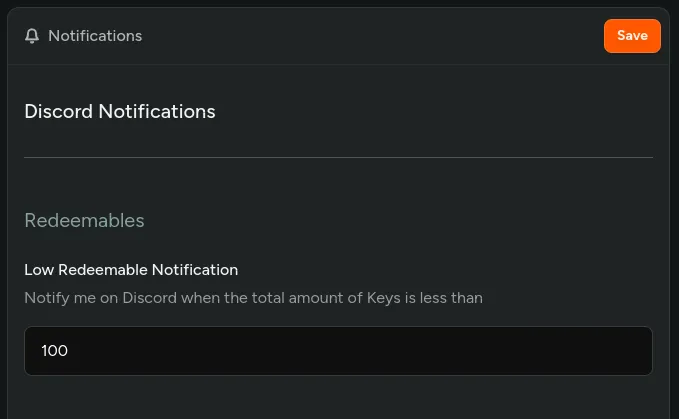
Task: Click the word 'Keys' in the description
Action: (384, 298)
